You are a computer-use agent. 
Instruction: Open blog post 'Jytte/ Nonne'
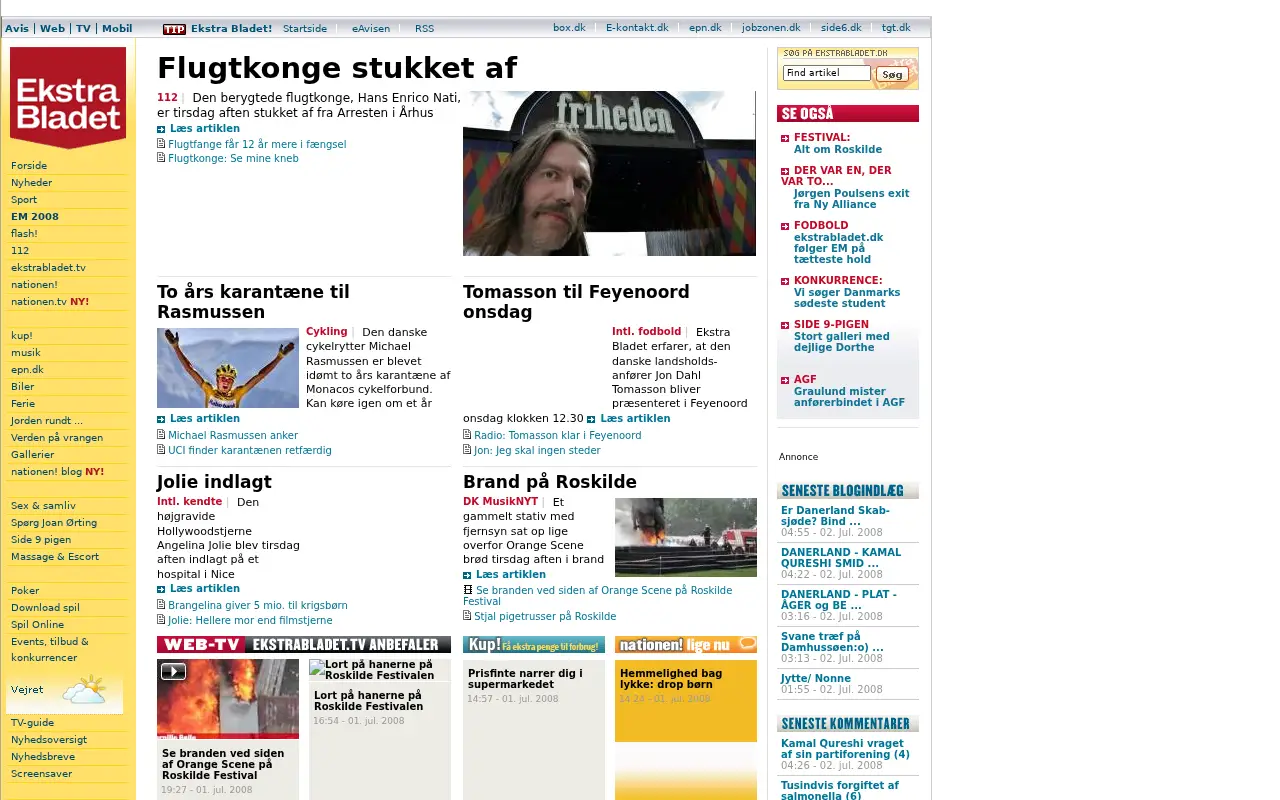[x=816, y=678]
